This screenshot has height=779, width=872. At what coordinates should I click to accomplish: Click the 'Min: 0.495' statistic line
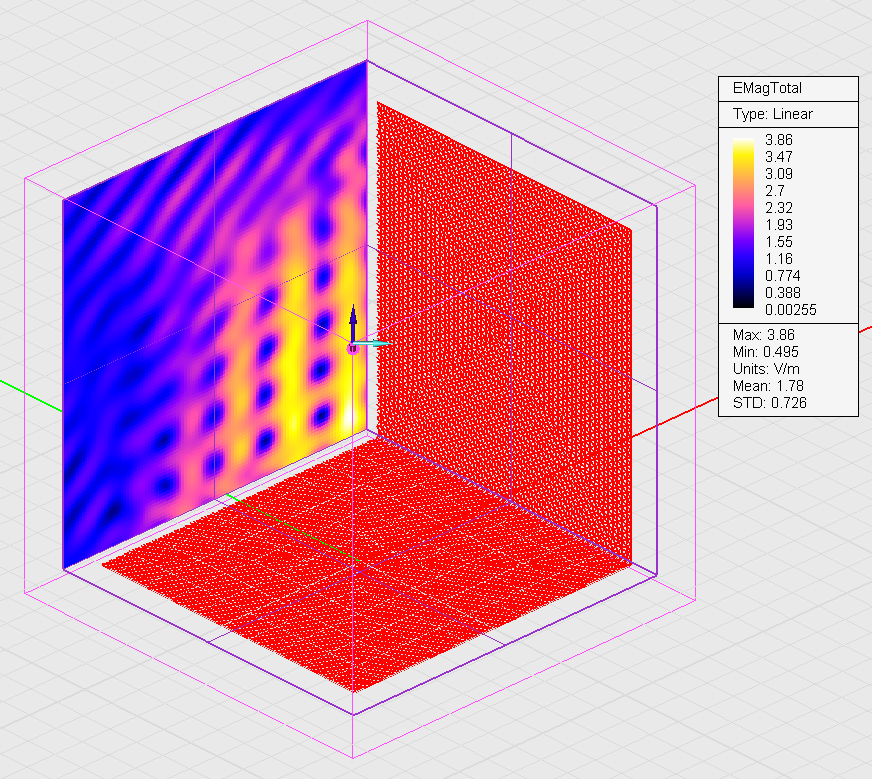click(766, 352)
